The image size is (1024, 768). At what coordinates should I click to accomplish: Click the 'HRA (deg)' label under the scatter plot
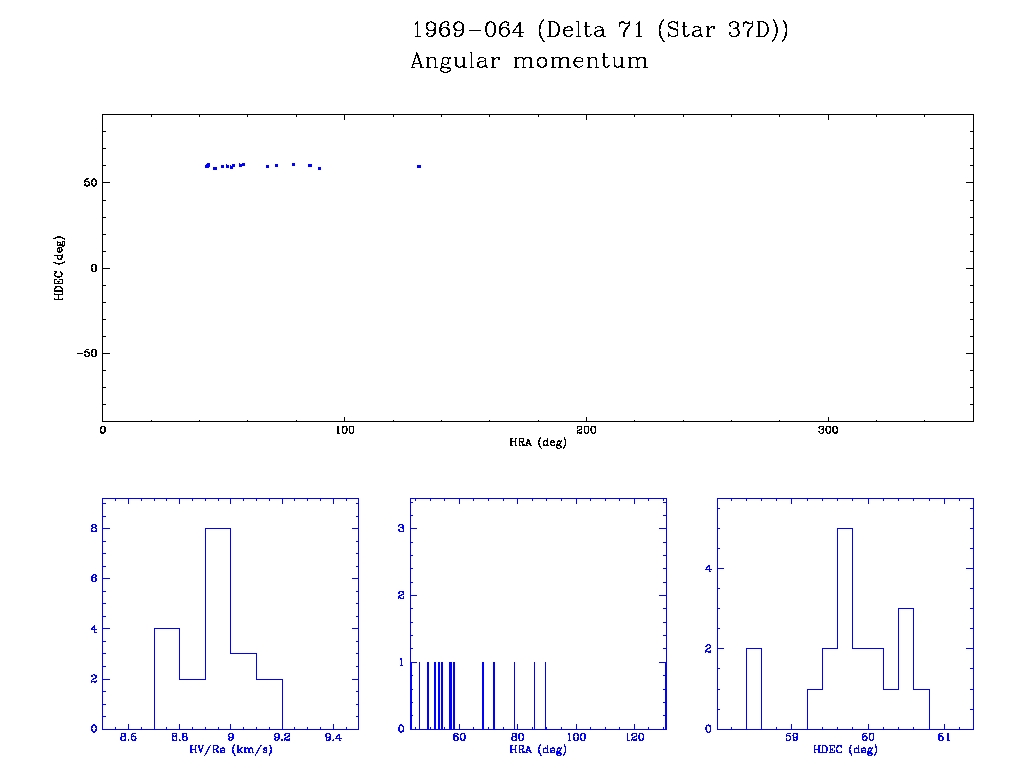[x=538, y=442]
